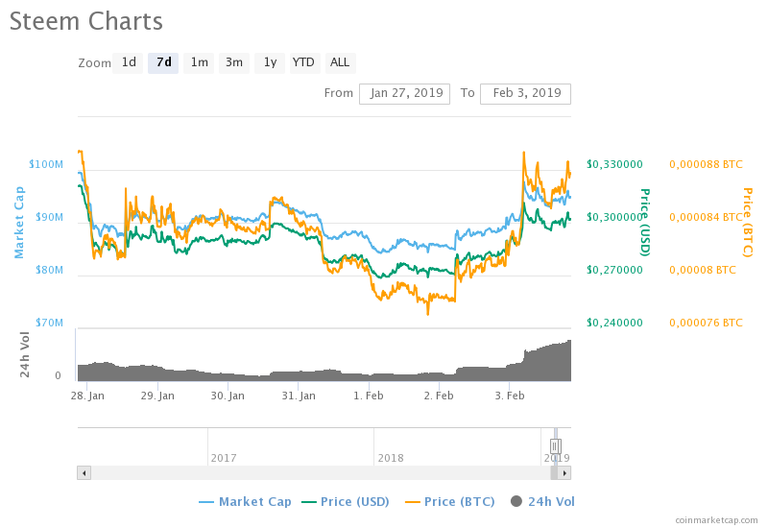Image resolution: width=768 pixels, height=528 pixels.
Task: Click the $0,240000 price axis value
Action: click(x=614, y=323)
